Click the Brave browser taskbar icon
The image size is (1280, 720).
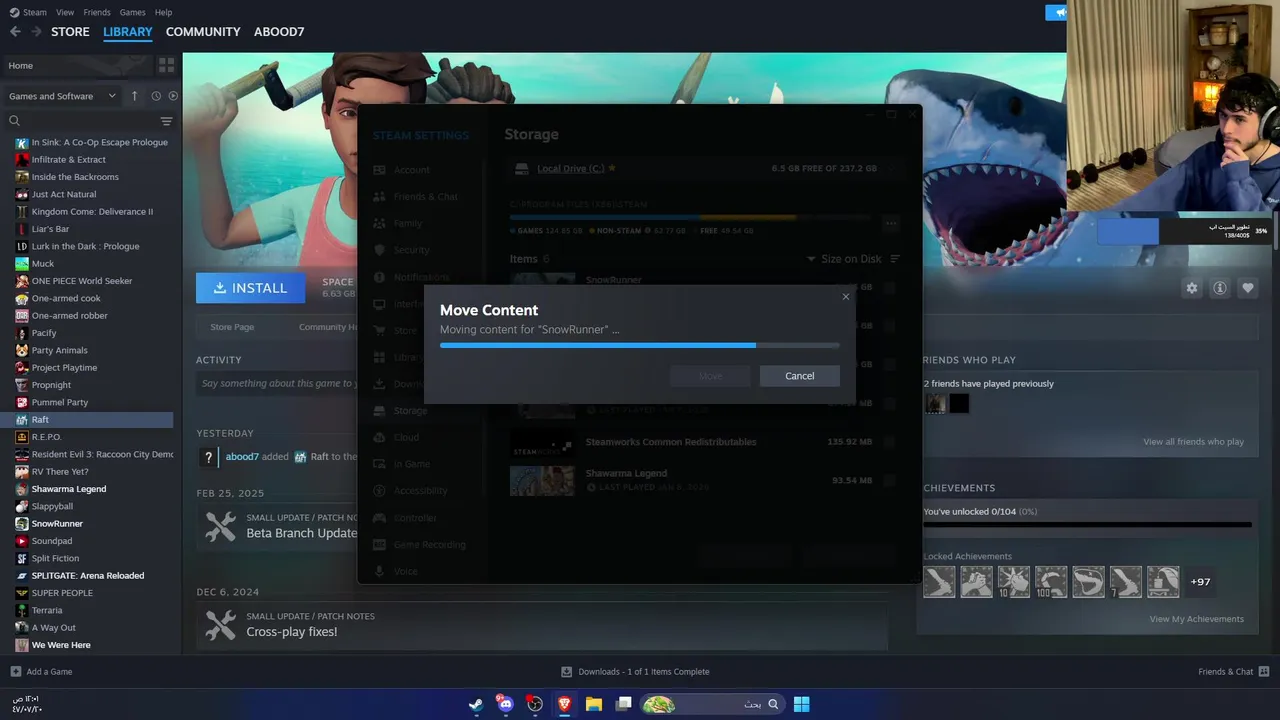(564, 704)
